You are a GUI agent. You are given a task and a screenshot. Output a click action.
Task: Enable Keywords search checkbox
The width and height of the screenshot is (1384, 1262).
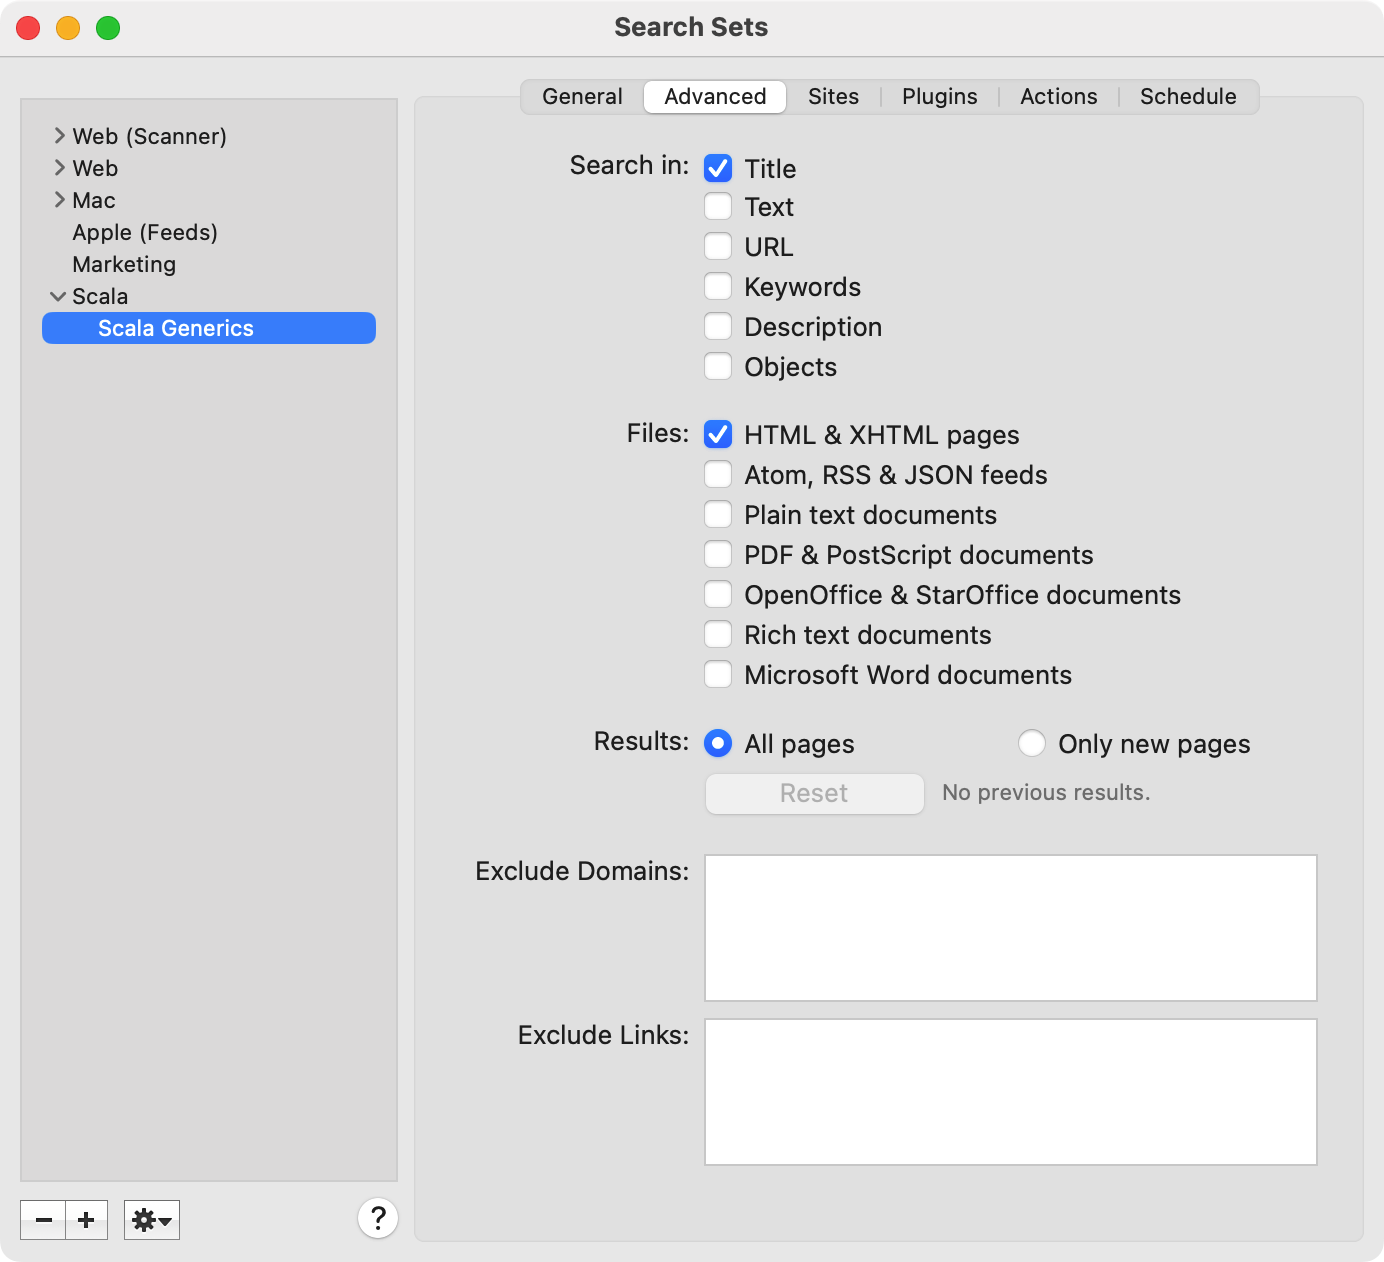pos(718,287)
